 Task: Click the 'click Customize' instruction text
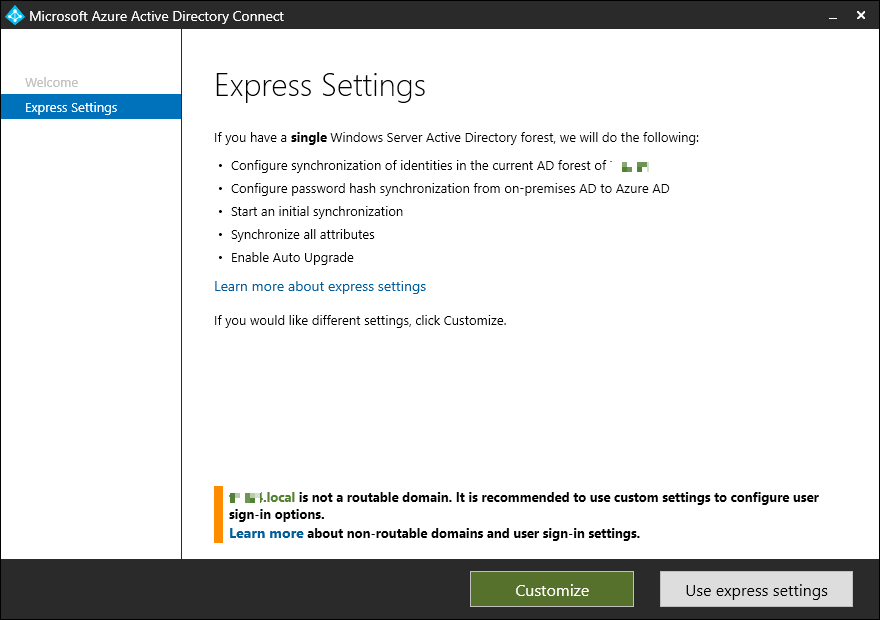pyautogui.click(x=360, y=321)
